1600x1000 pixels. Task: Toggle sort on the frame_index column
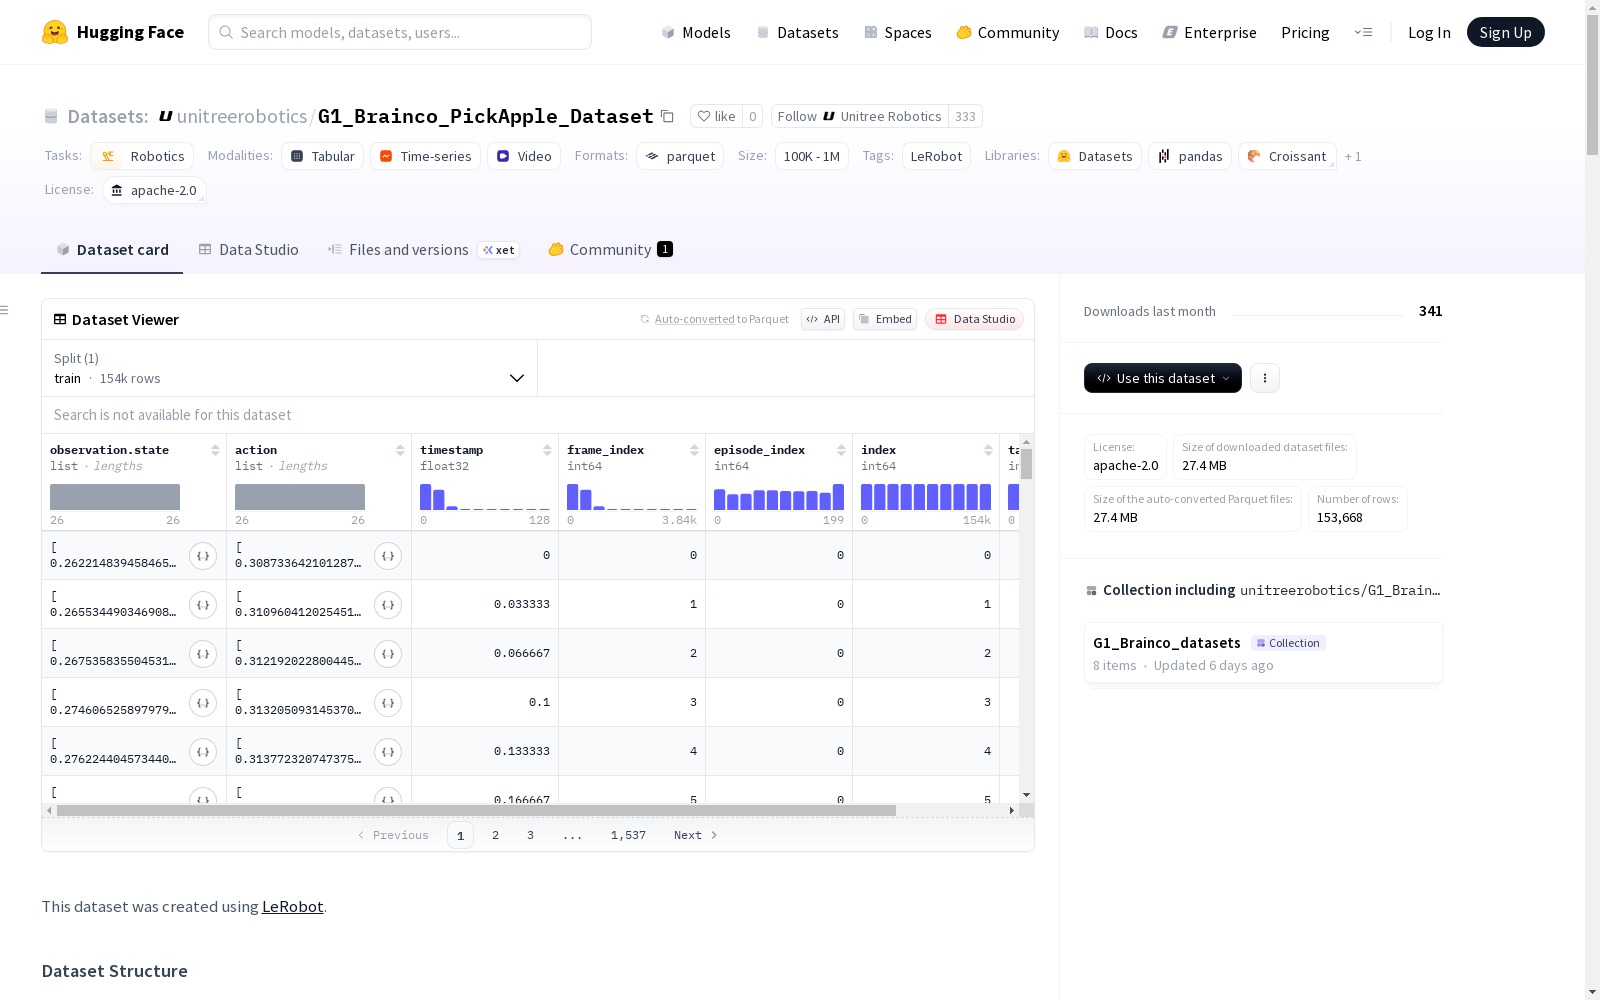pyautogui.click(x=694, y=450)
